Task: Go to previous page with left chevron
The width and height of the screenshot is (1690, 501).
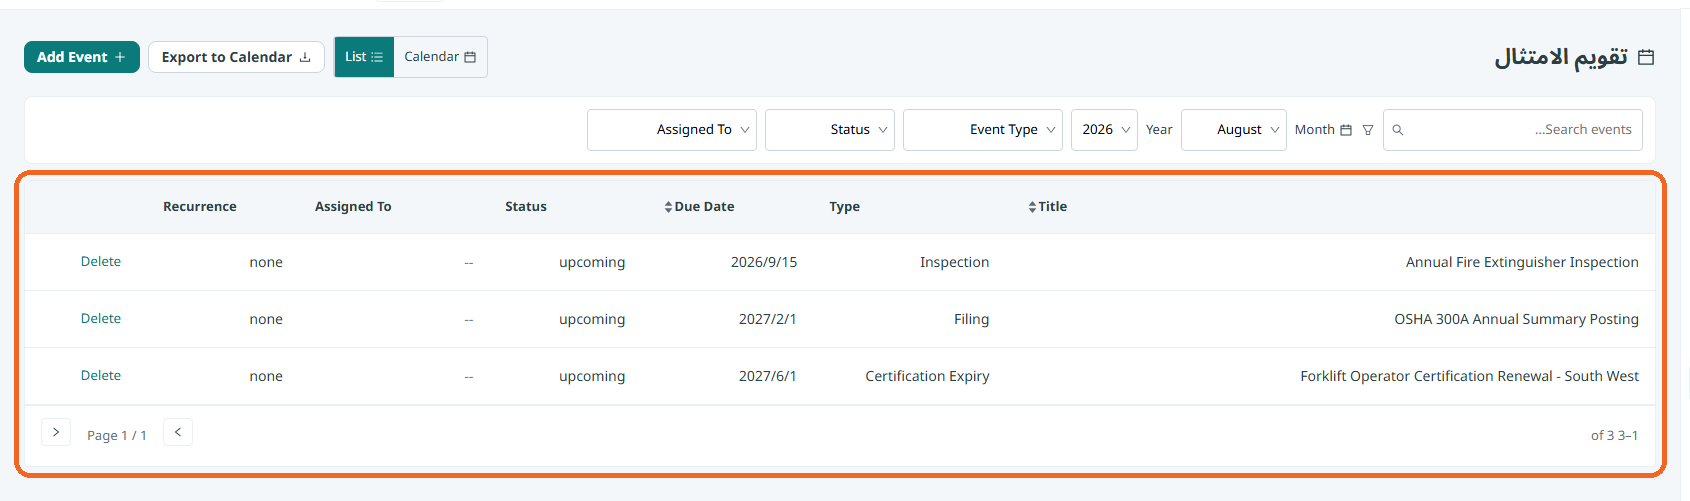Action: [x=178, y=432]
